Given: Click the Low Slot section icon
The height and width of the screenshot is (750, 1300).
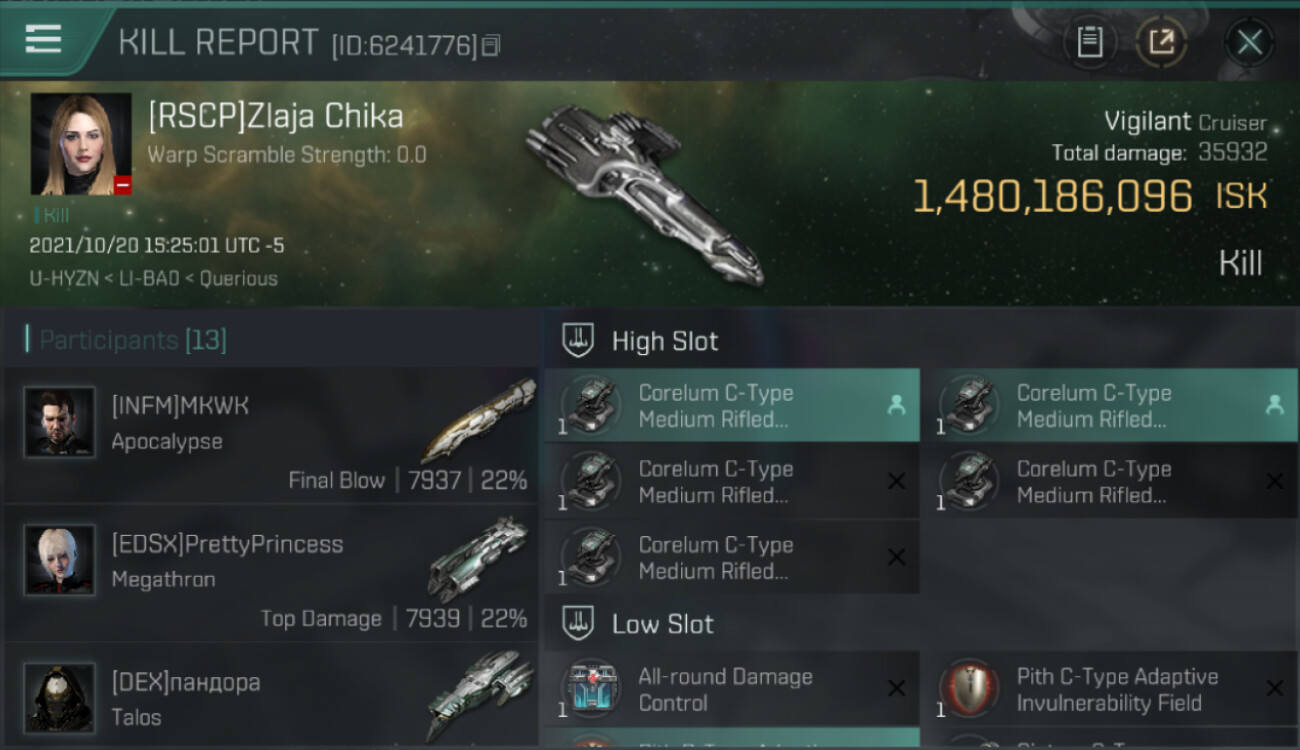Looking at the screenshot, I should click(x=578, y=623).
